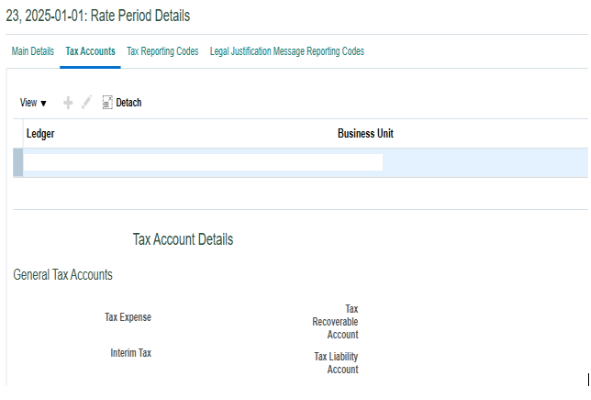The image size is (591, 400).
Task: Click the Business Unit column header
Action: pyautogui.click(x=365, y=133)
